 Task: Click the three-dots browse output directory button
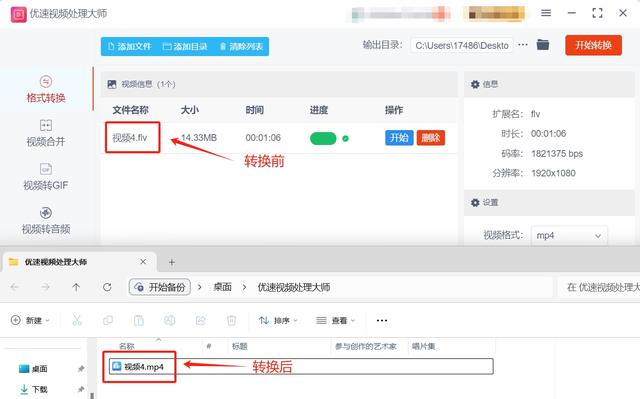coord(523,45)
